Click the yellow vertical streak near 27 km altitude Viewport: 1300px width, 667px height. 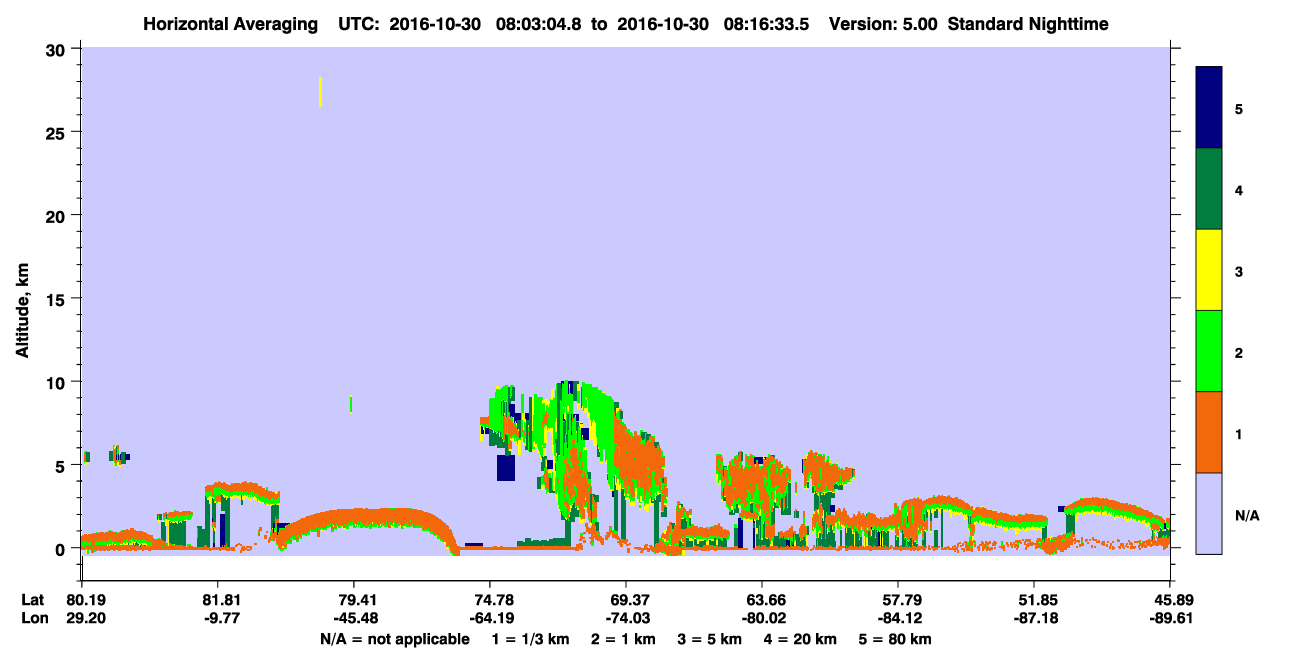tap(320, 92)
